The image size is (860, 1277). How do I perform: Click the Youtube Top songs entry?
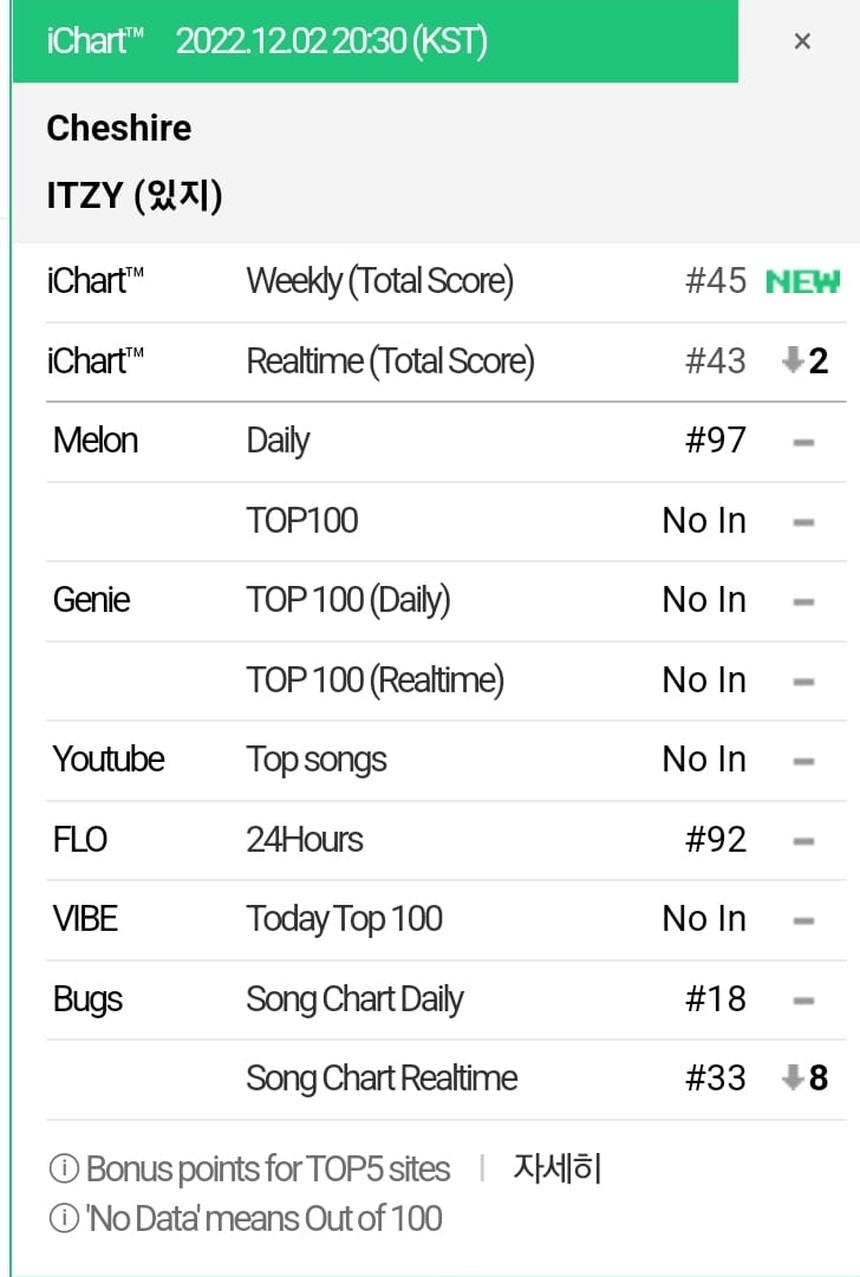click(x=316, y=760)
